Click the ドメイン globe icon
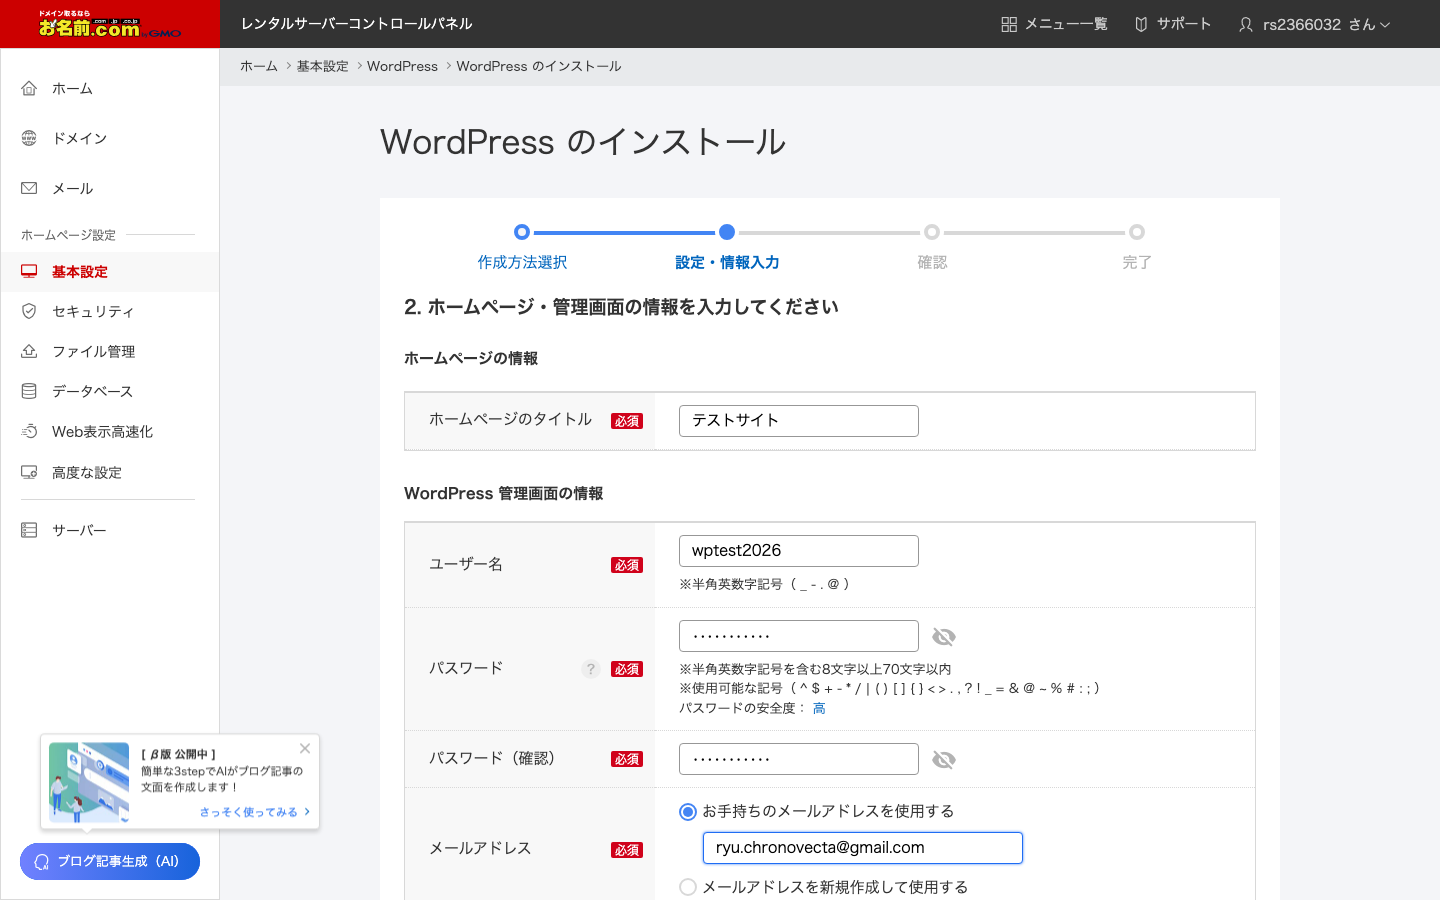1440x900 pixels. (29, 138)
